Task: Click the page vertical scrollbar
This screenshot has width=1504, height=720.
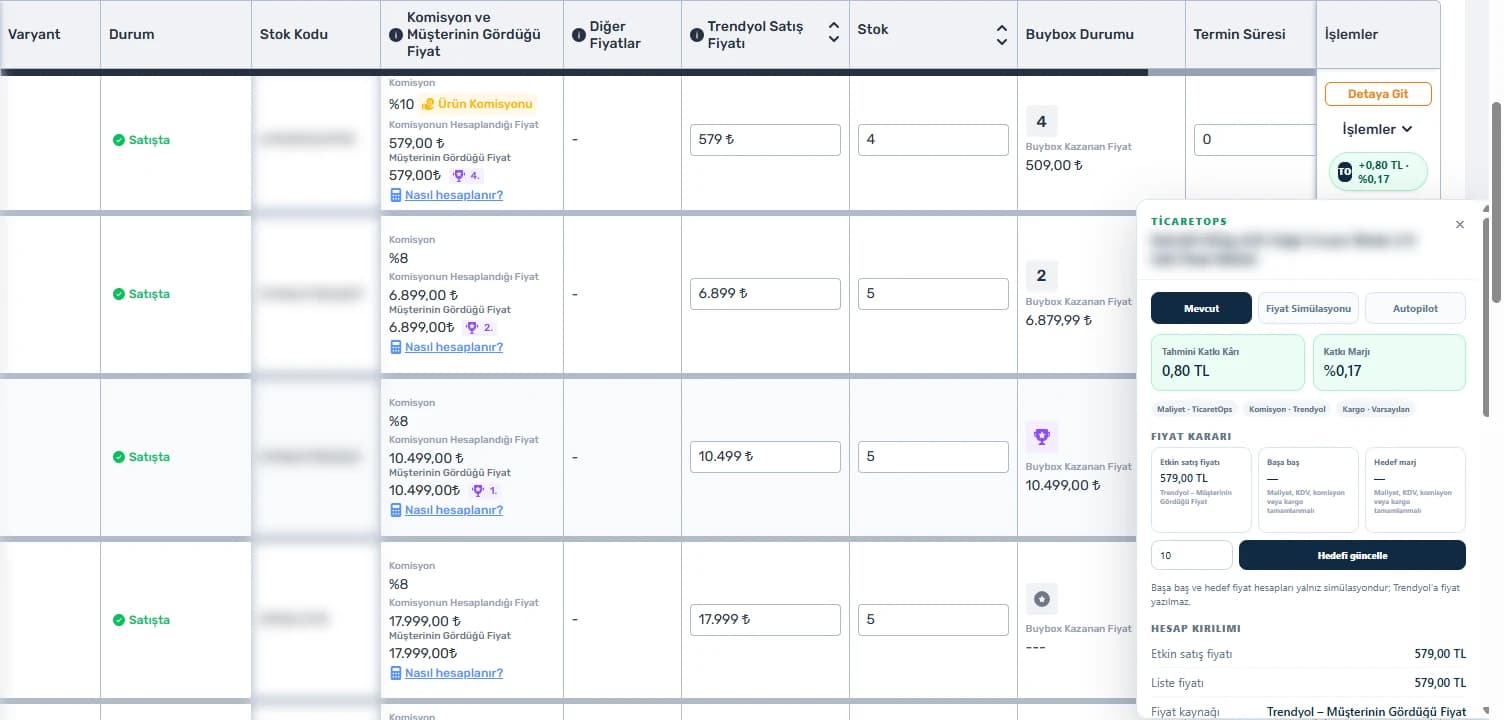Action: [x=1496, y=200]
